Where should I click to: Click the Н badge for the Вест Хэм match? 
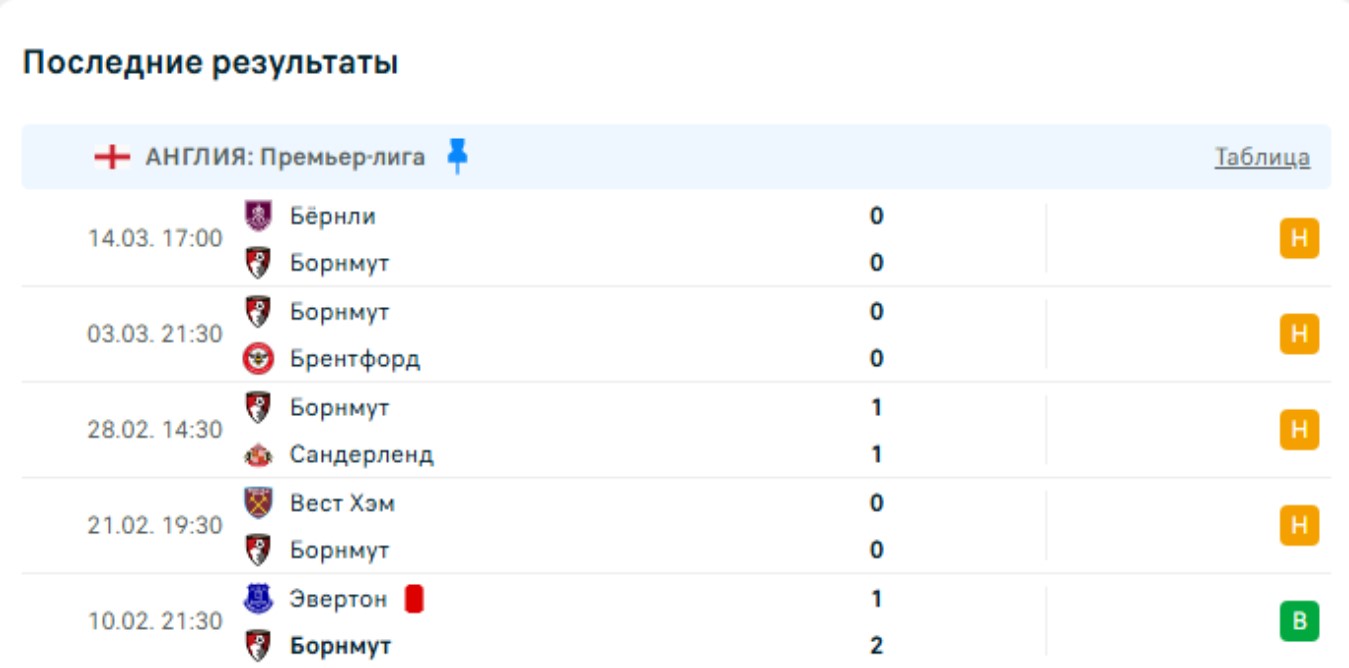point(1299,526)
